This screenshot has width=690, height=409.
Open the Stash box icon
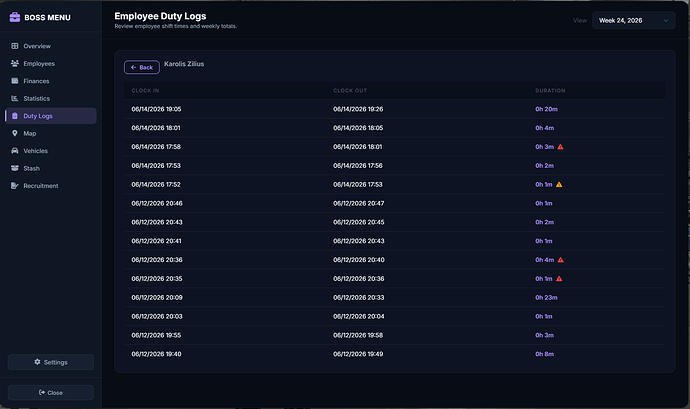[15, 168]
